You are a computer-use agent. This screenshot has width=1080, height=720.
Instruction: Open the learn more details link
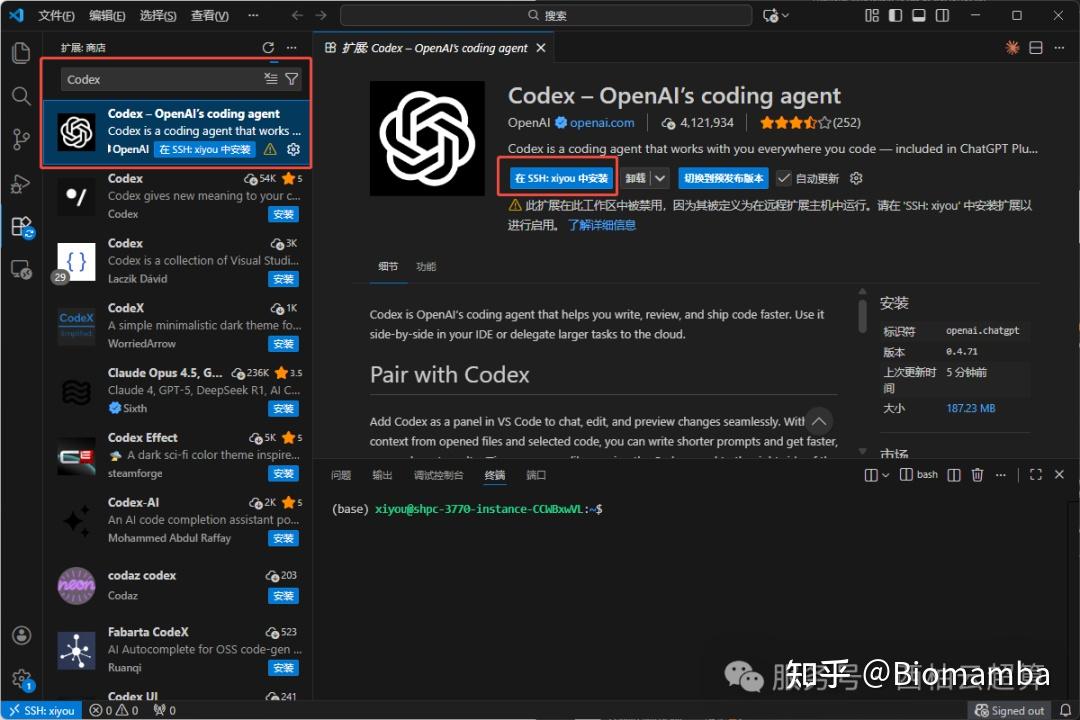click(601, 225)
